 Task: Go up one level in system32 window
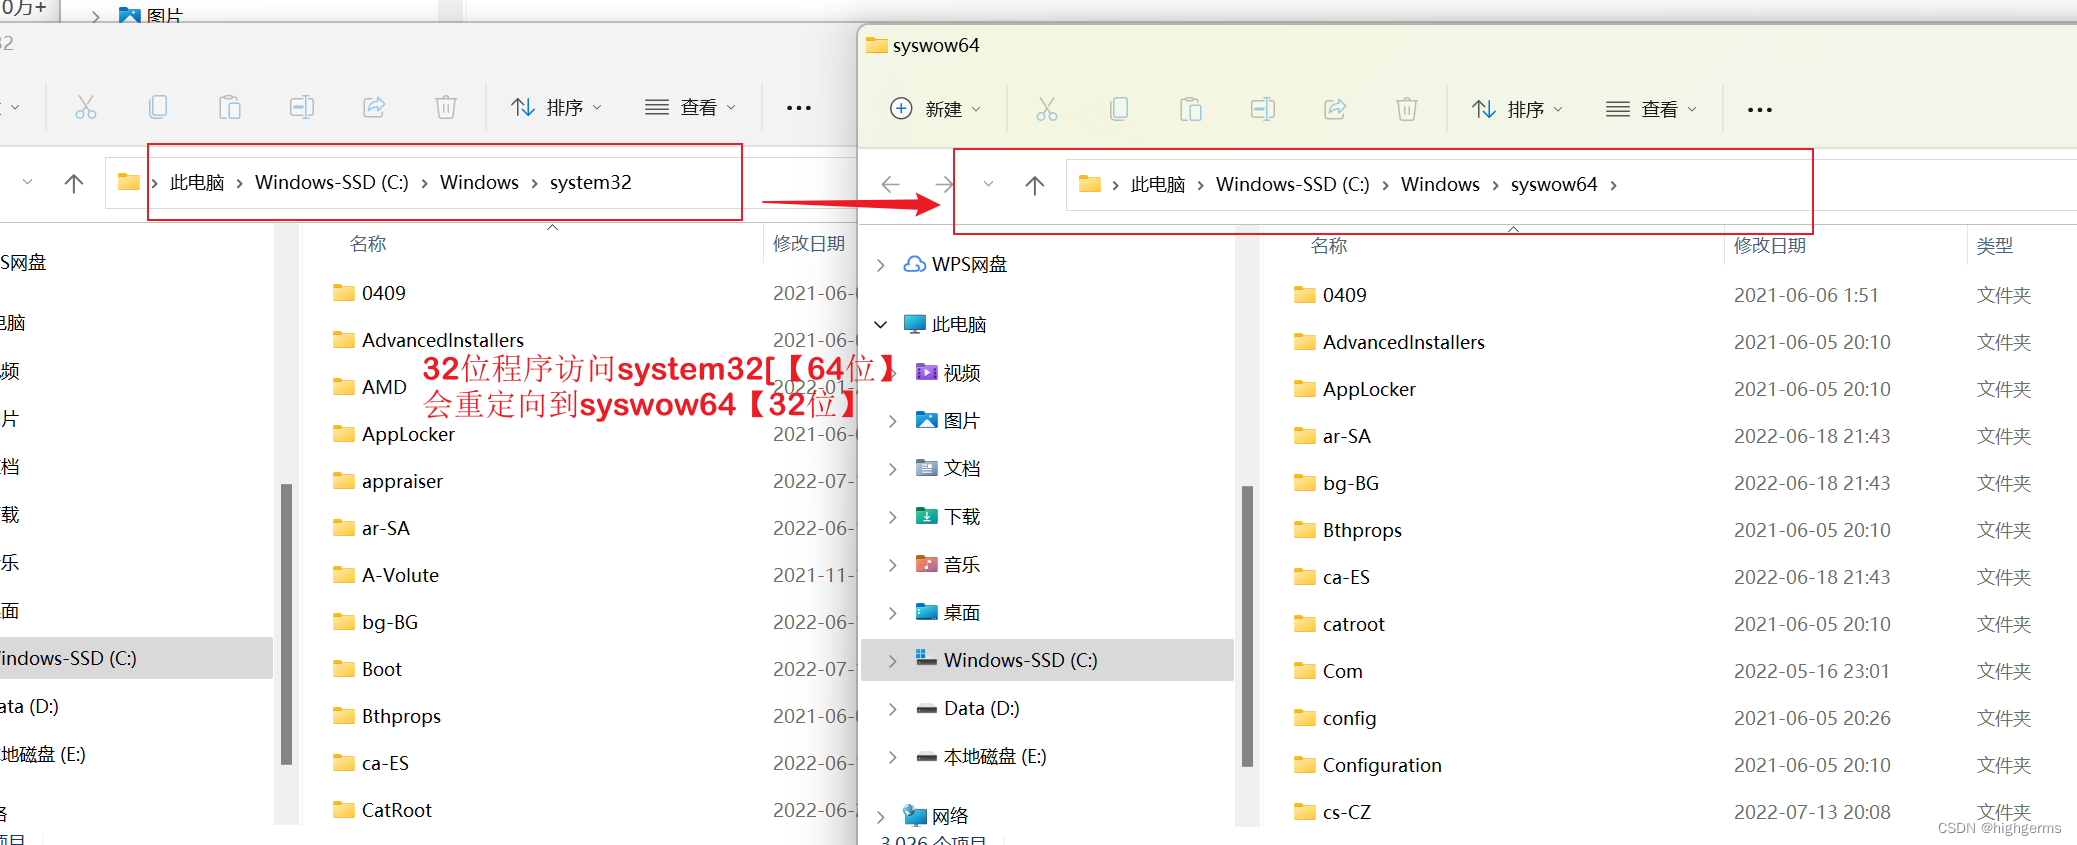74,183
